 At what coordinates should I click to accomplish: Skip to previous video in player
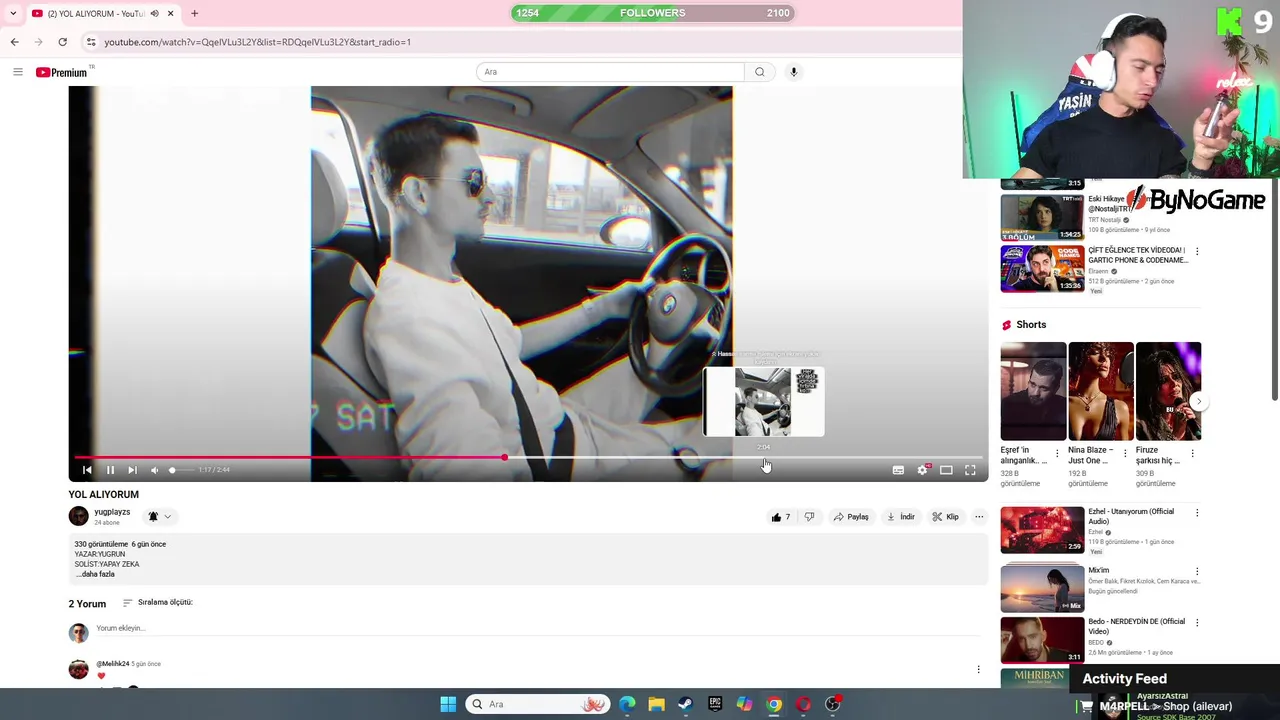coord(87,470)
